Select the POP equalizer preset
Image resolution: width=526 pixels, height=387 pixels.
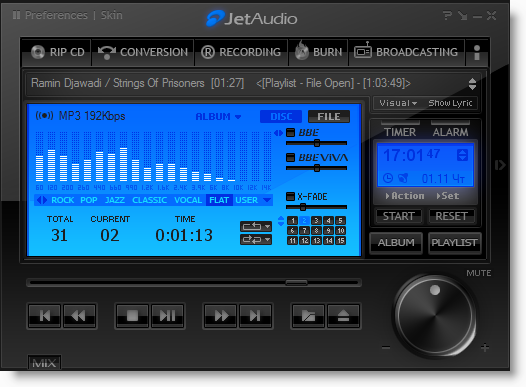coord(89,200)
